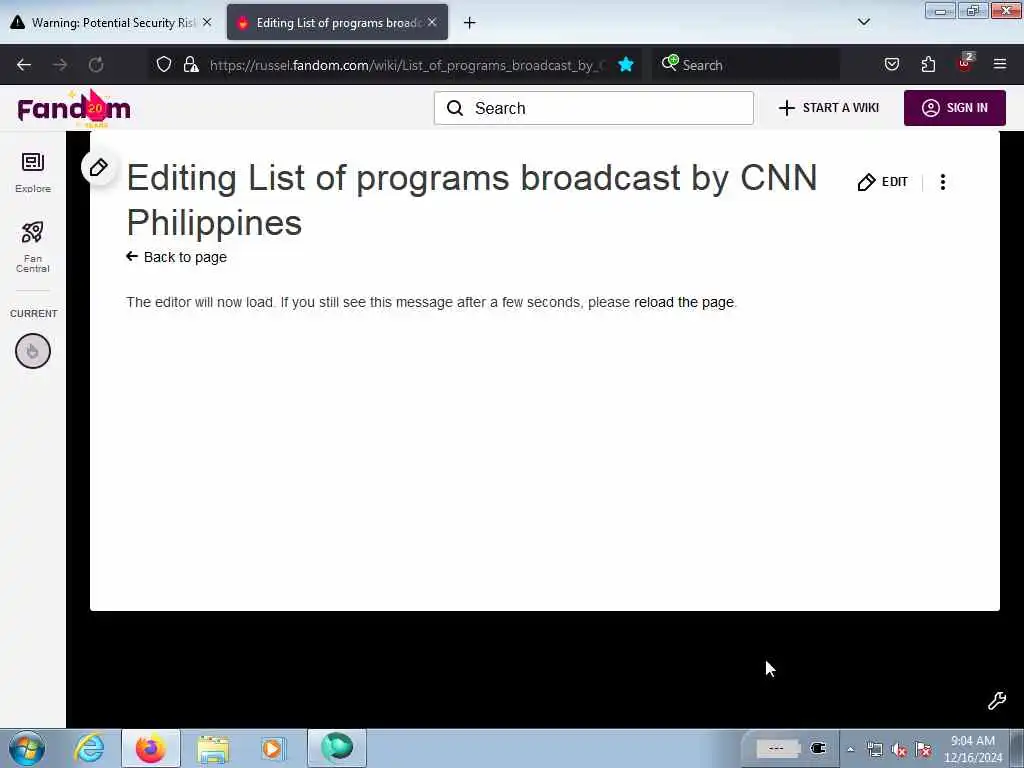Image resolution: width=1024 pixels, height=768 pixels.
Task: Click the Action Center flag tray icon
Action: [923, 750]
